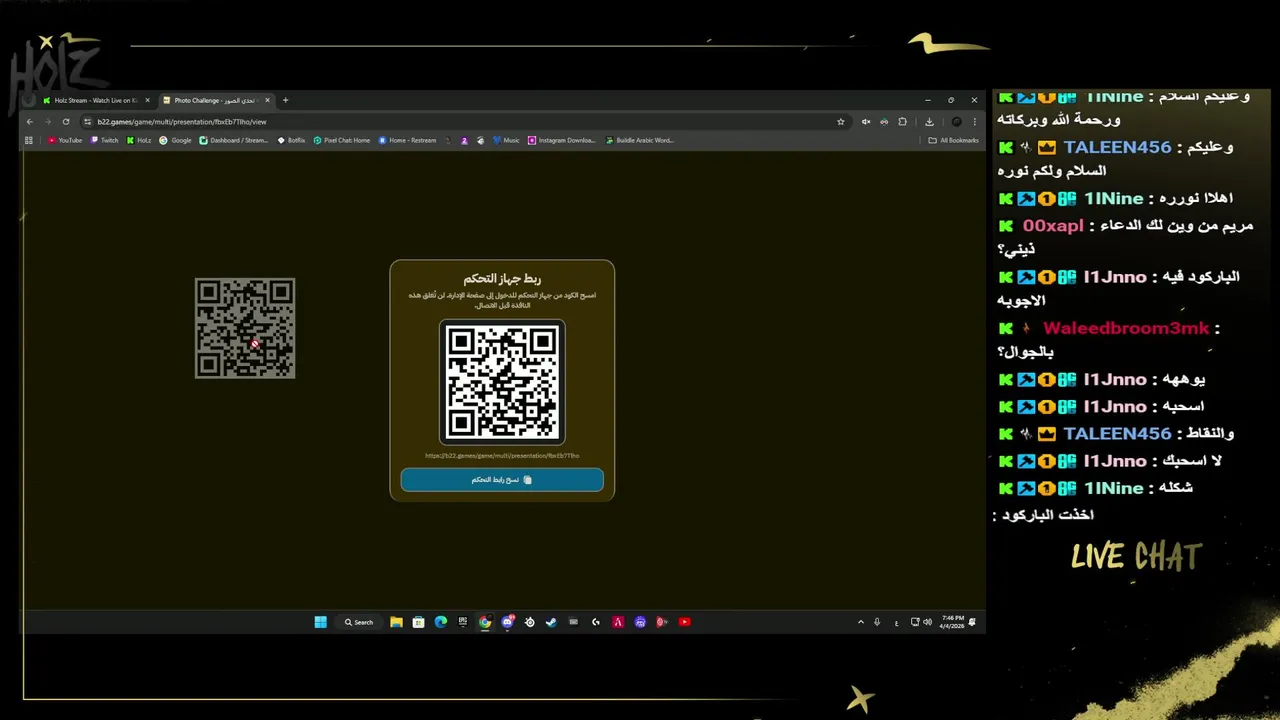
Task: Open the red YouTube taskbar icon
Action: point(684,622)
